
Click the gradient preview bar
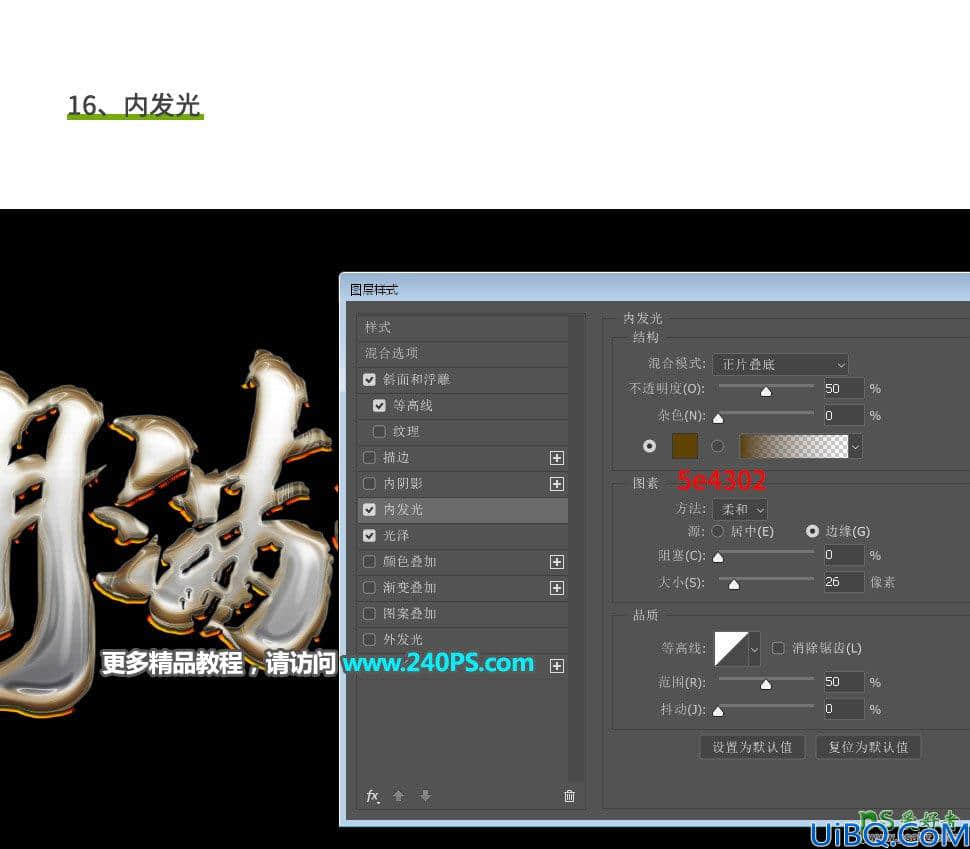pyautogui.click(x=794, y=446)
